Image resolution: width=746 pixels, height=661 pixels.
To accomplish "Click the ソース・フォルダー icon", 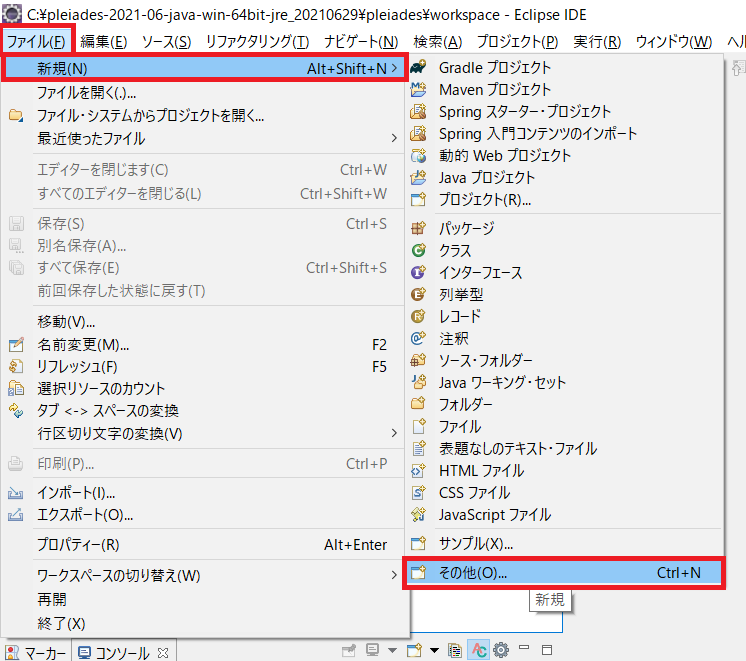I will click(418, 360).
